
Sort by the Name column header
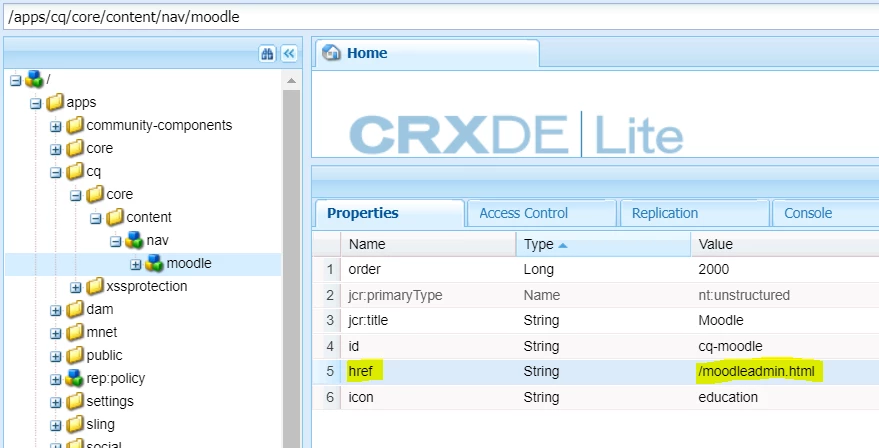428,244
